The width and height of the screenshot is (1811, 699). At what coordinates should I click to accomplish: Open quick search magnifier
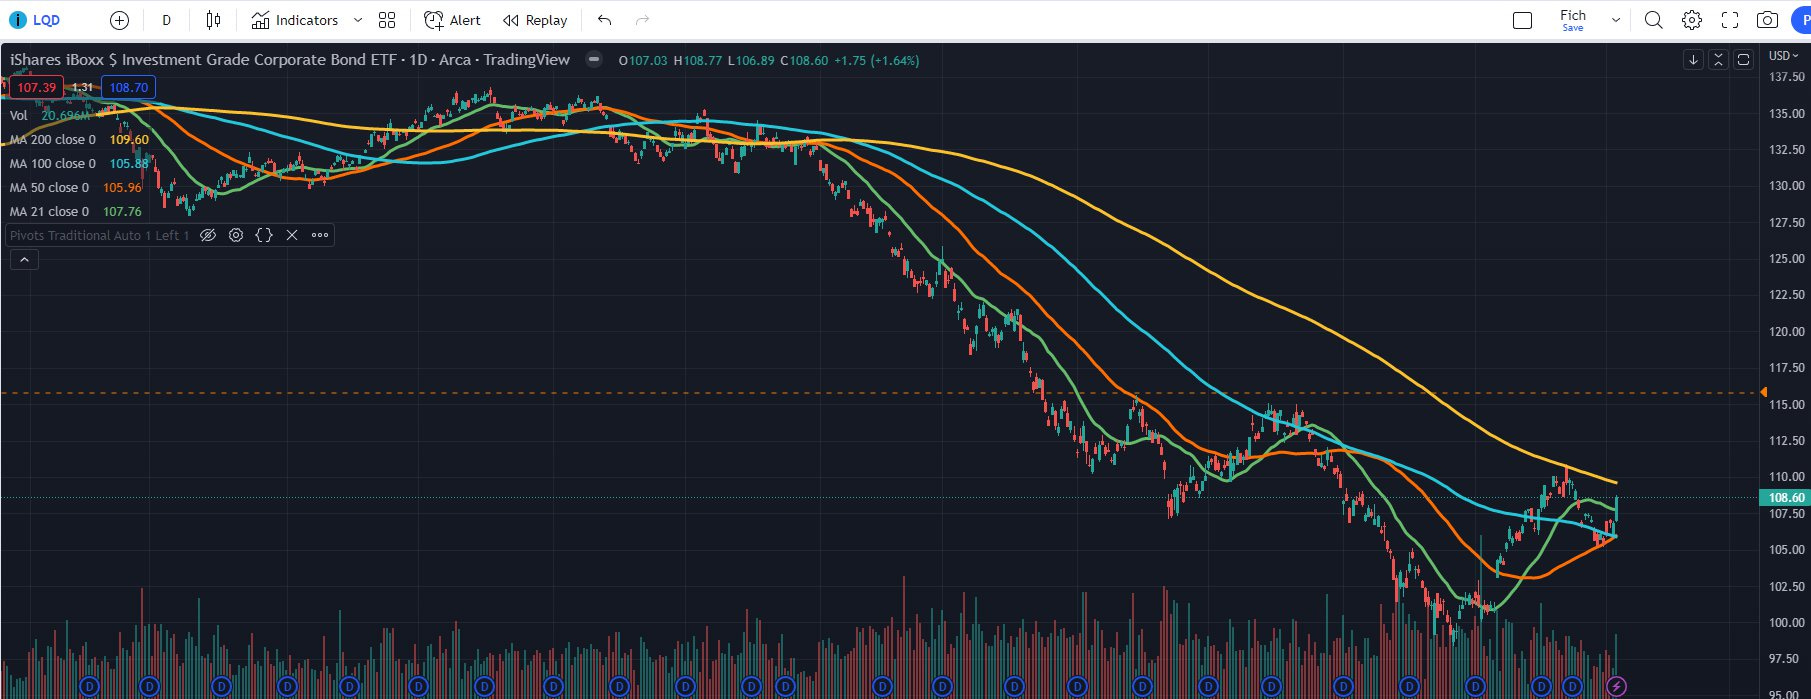(1654, 20)
